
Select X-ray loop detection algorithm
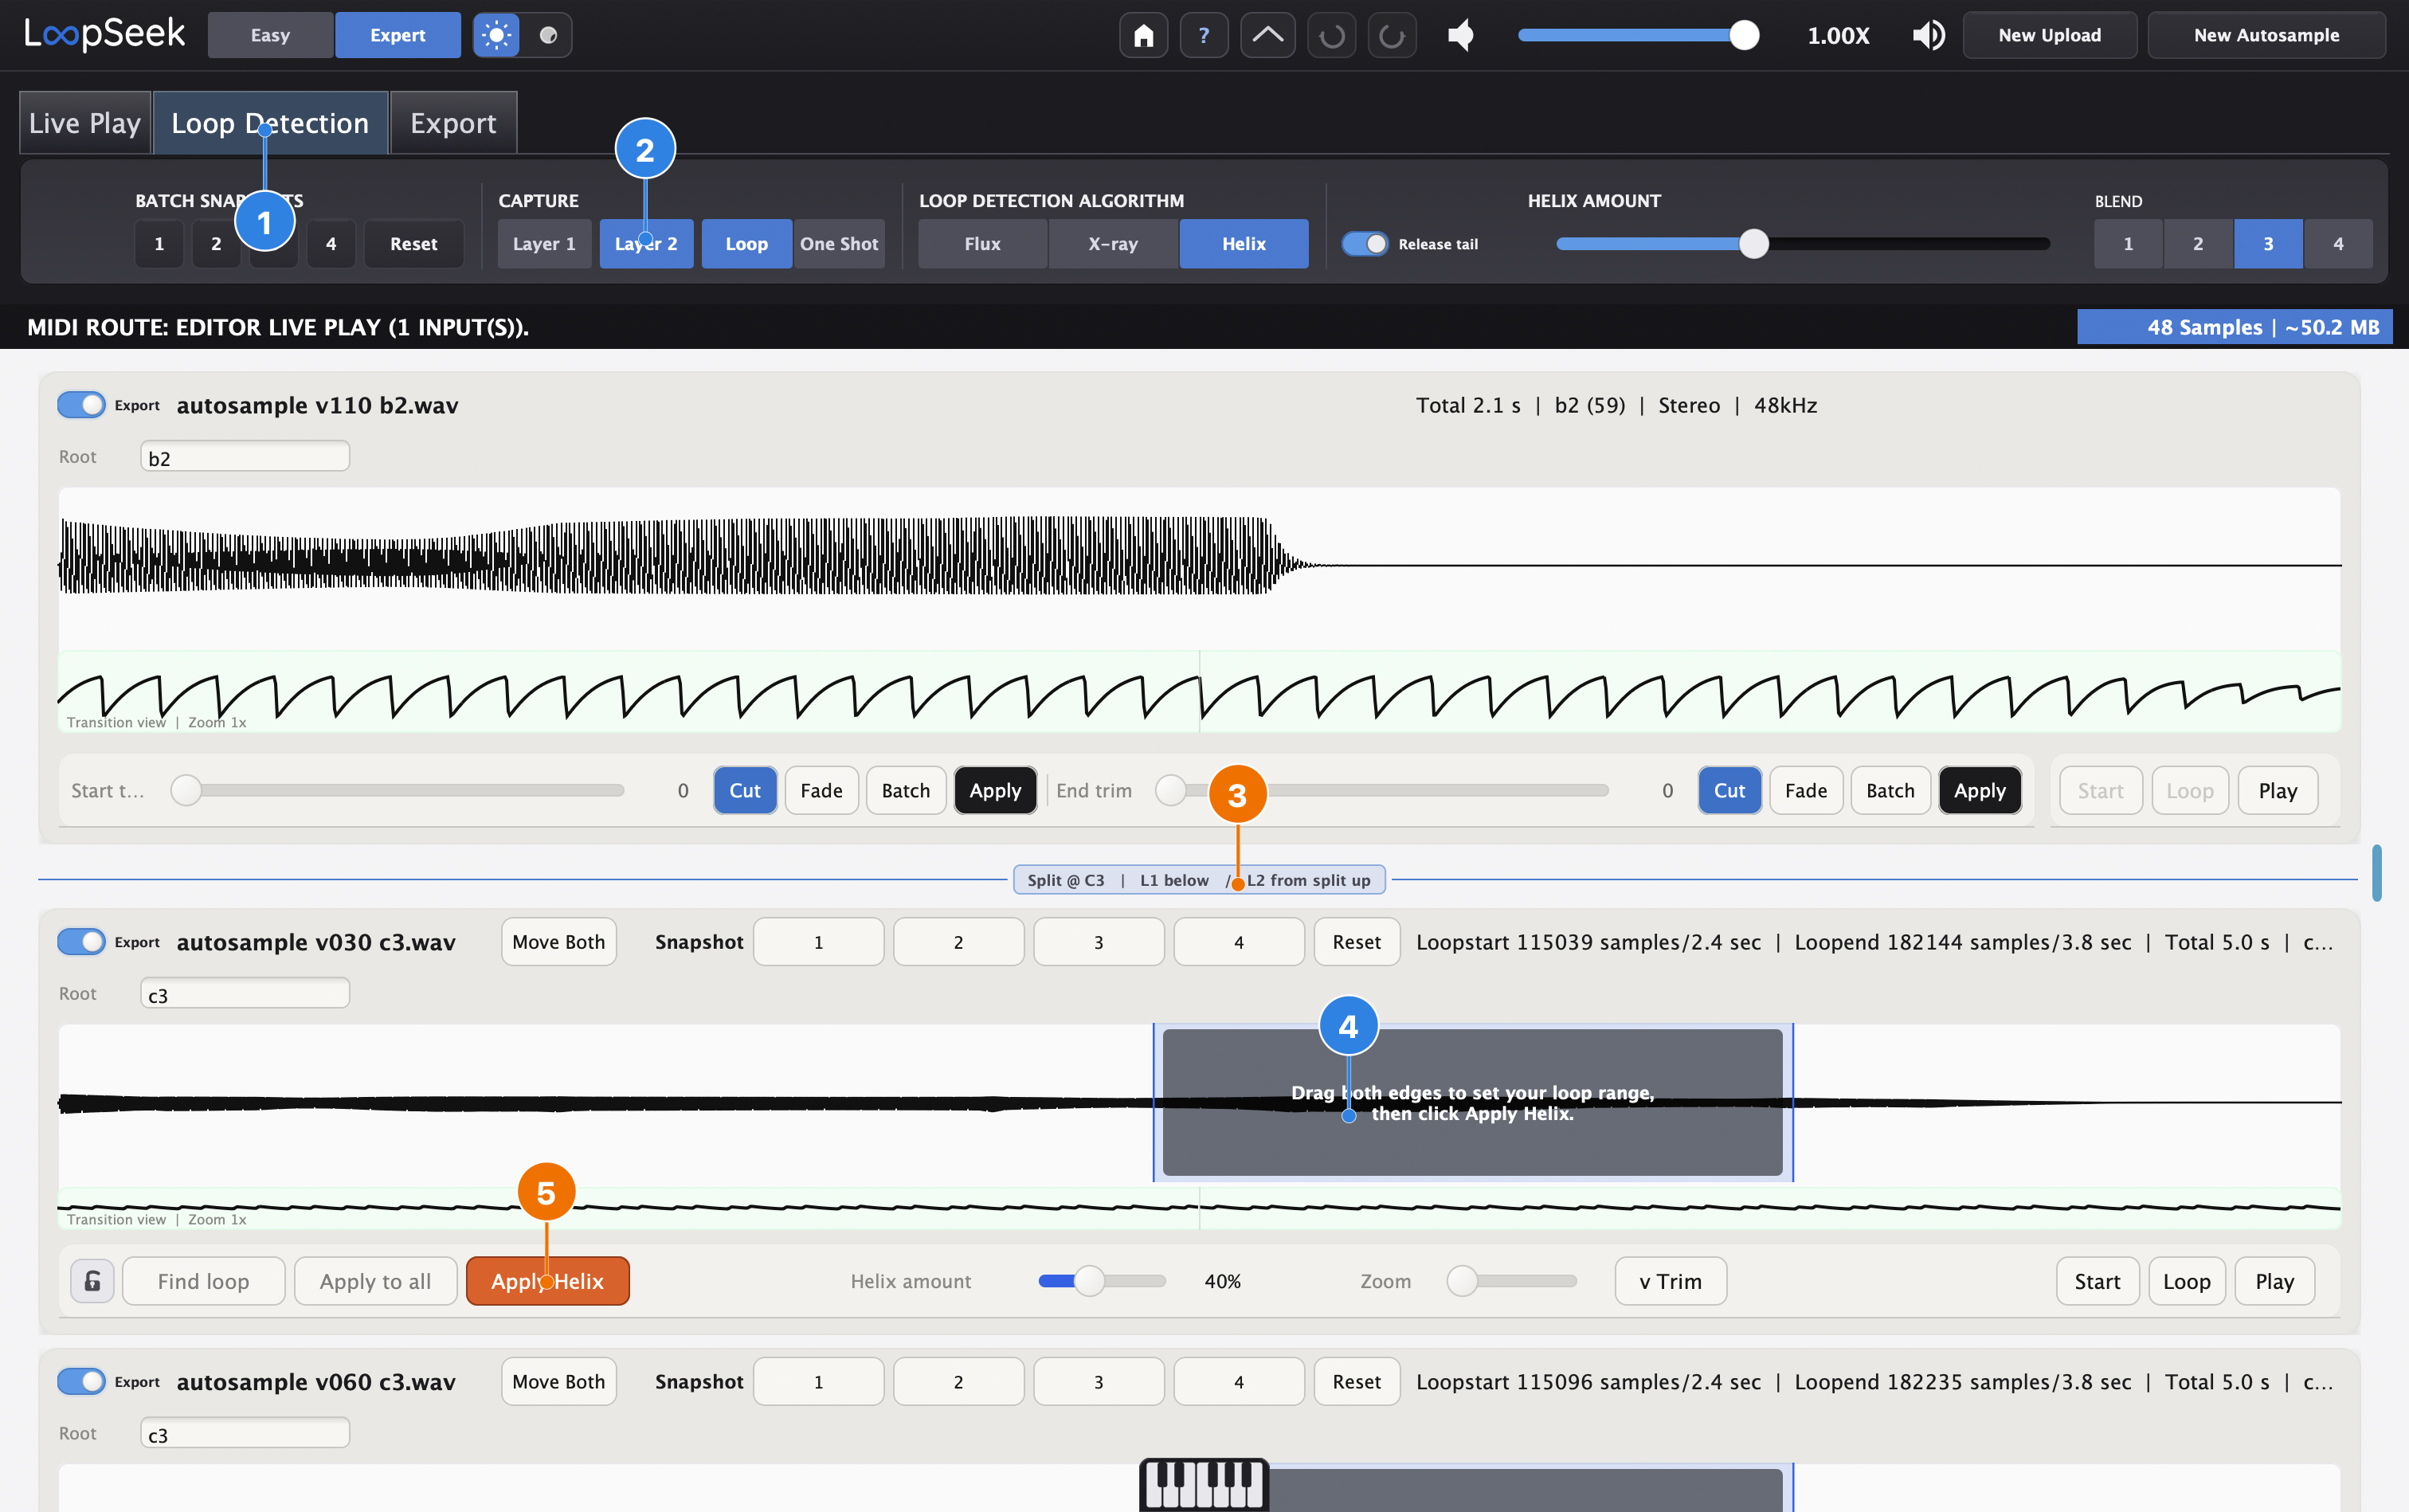point(1113,244)
